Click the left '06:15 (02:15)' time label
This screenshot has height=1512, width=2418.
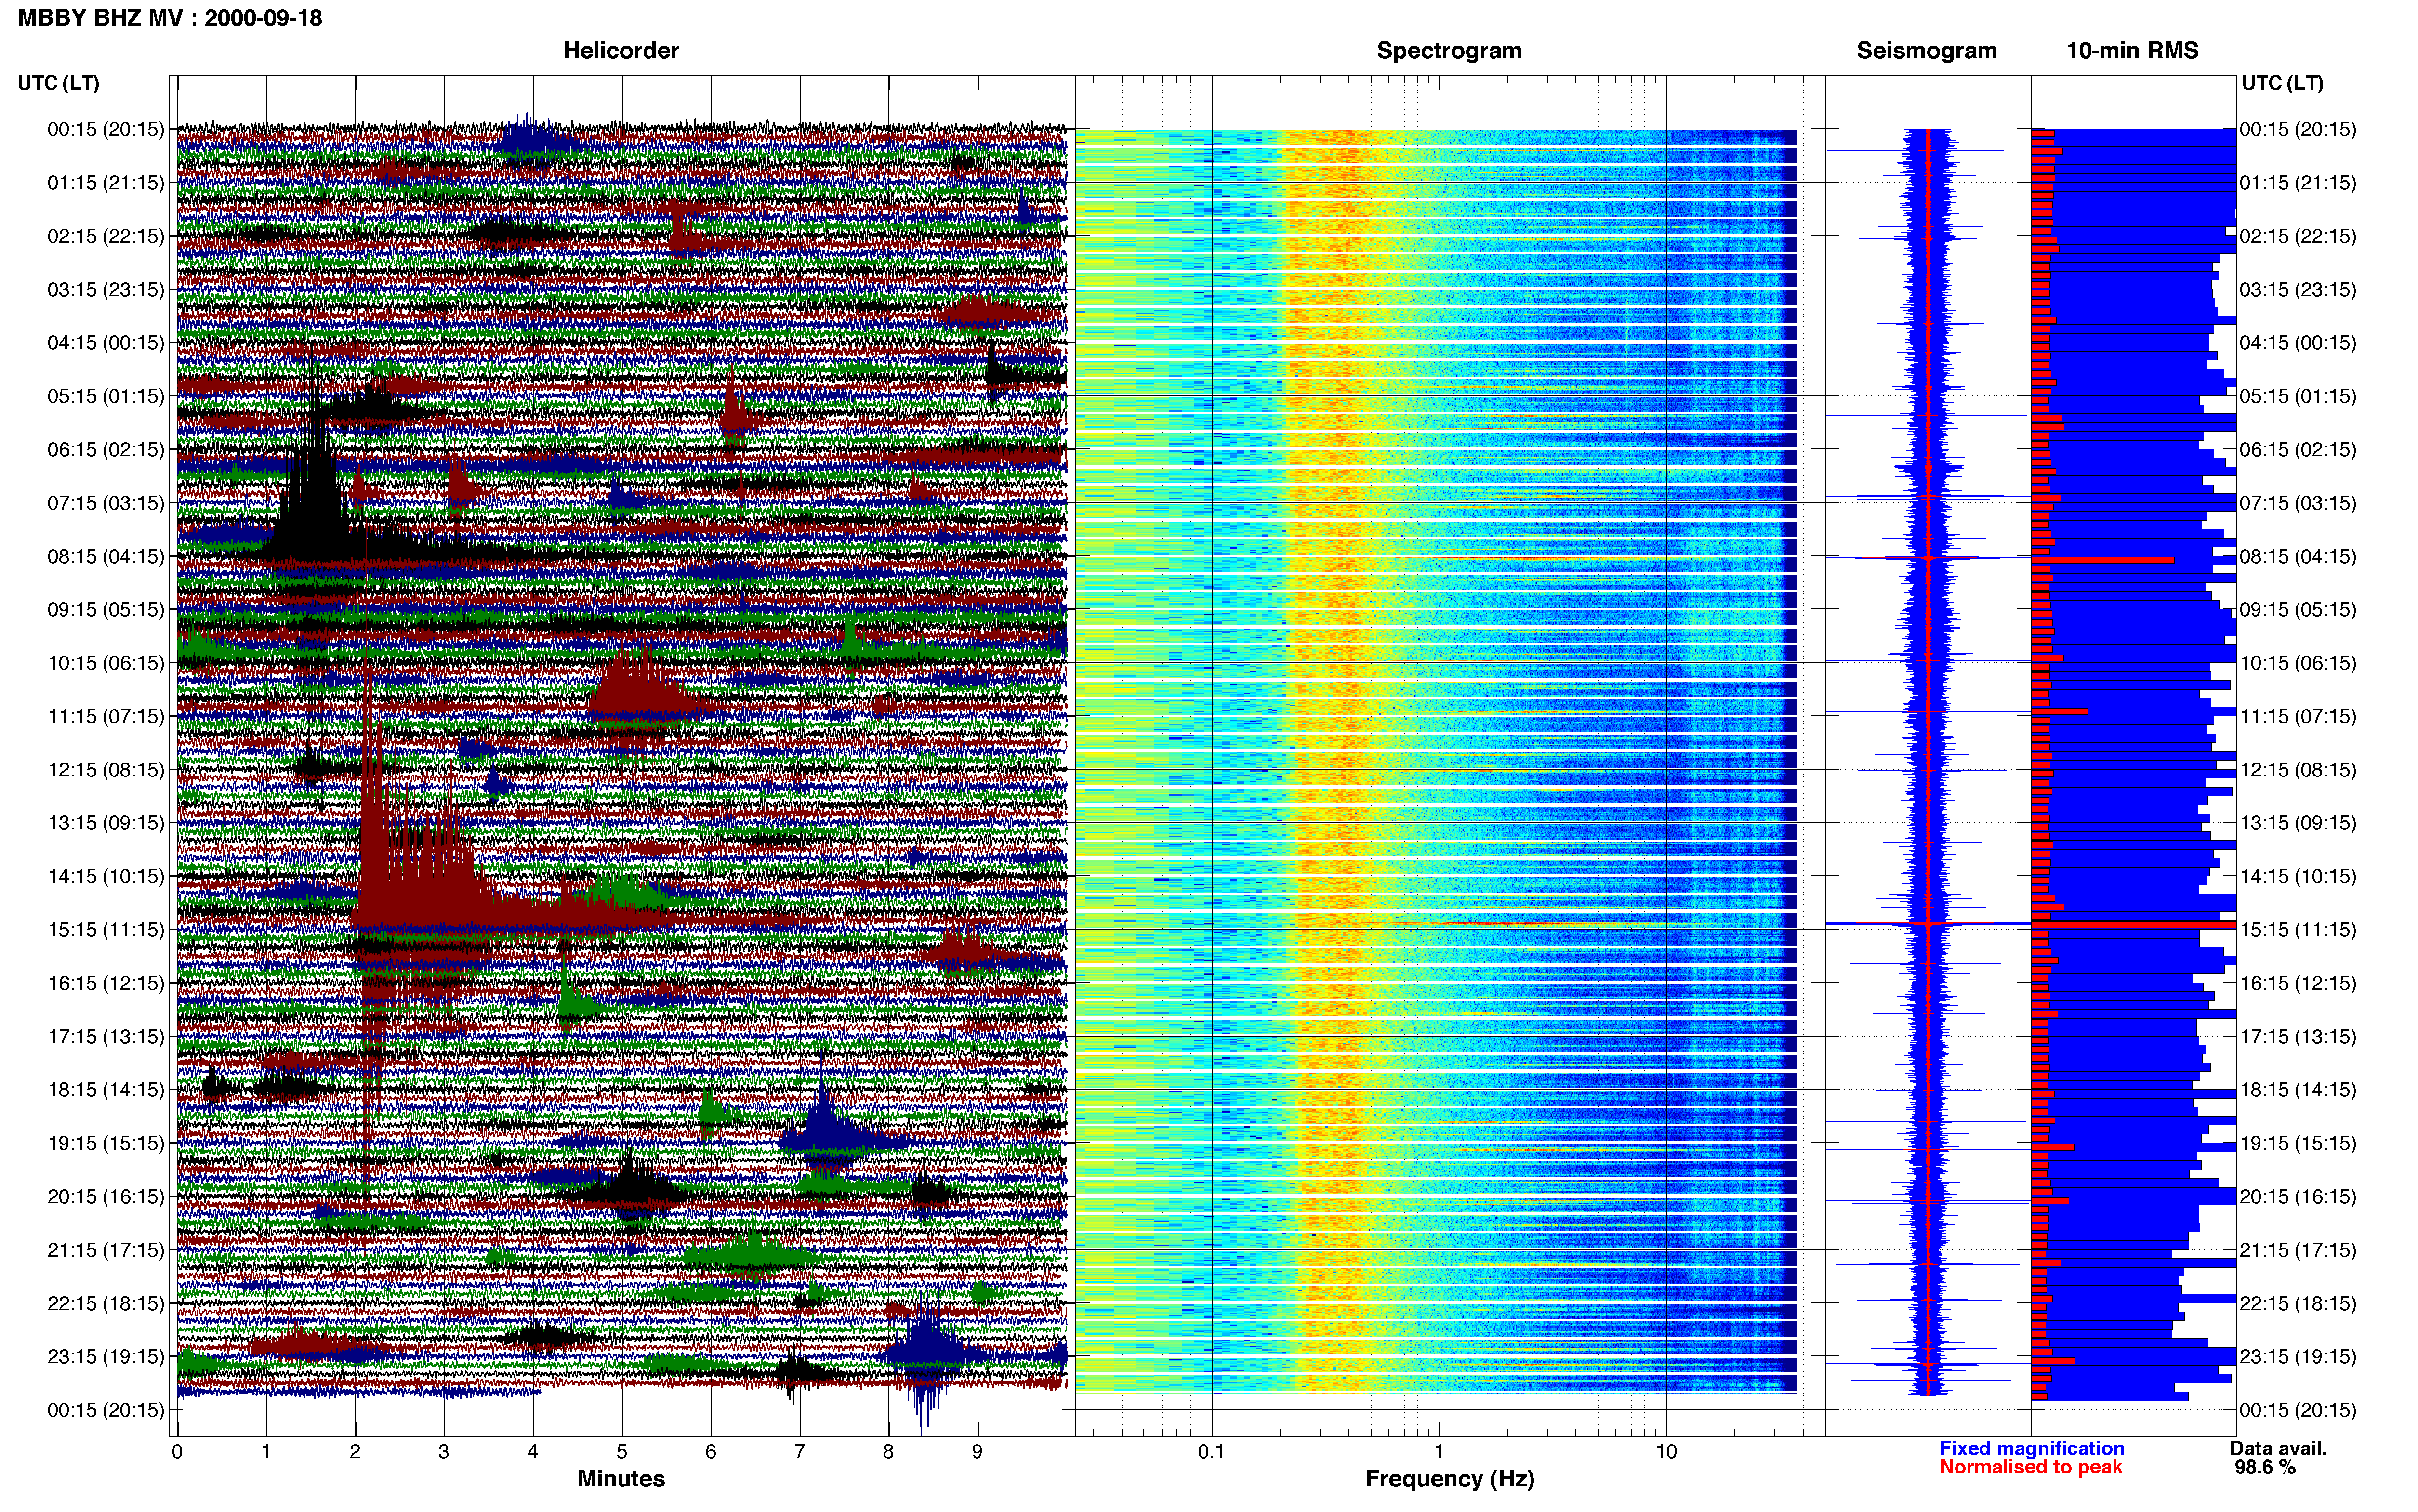point(106,450)
